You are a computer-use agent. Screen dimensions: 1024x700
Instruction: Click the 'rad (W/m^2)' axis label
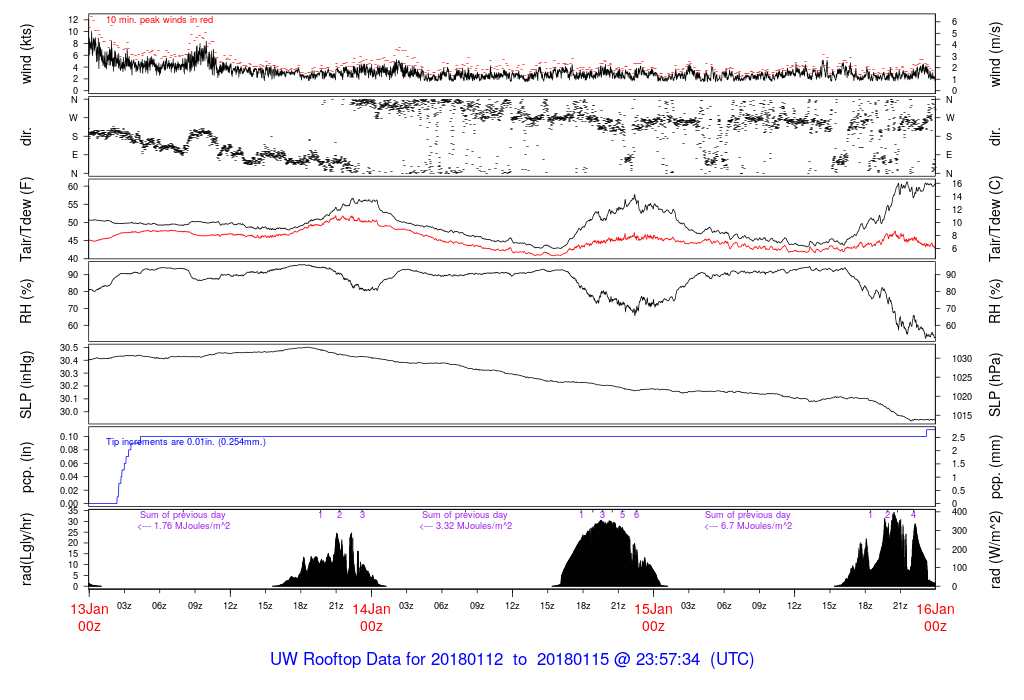click(995, 550)
